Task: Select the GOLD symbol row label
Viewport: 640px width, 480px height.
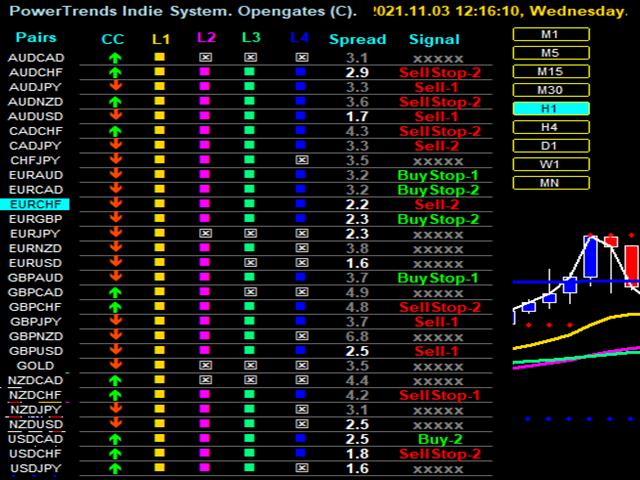Action: pos(35,366)
